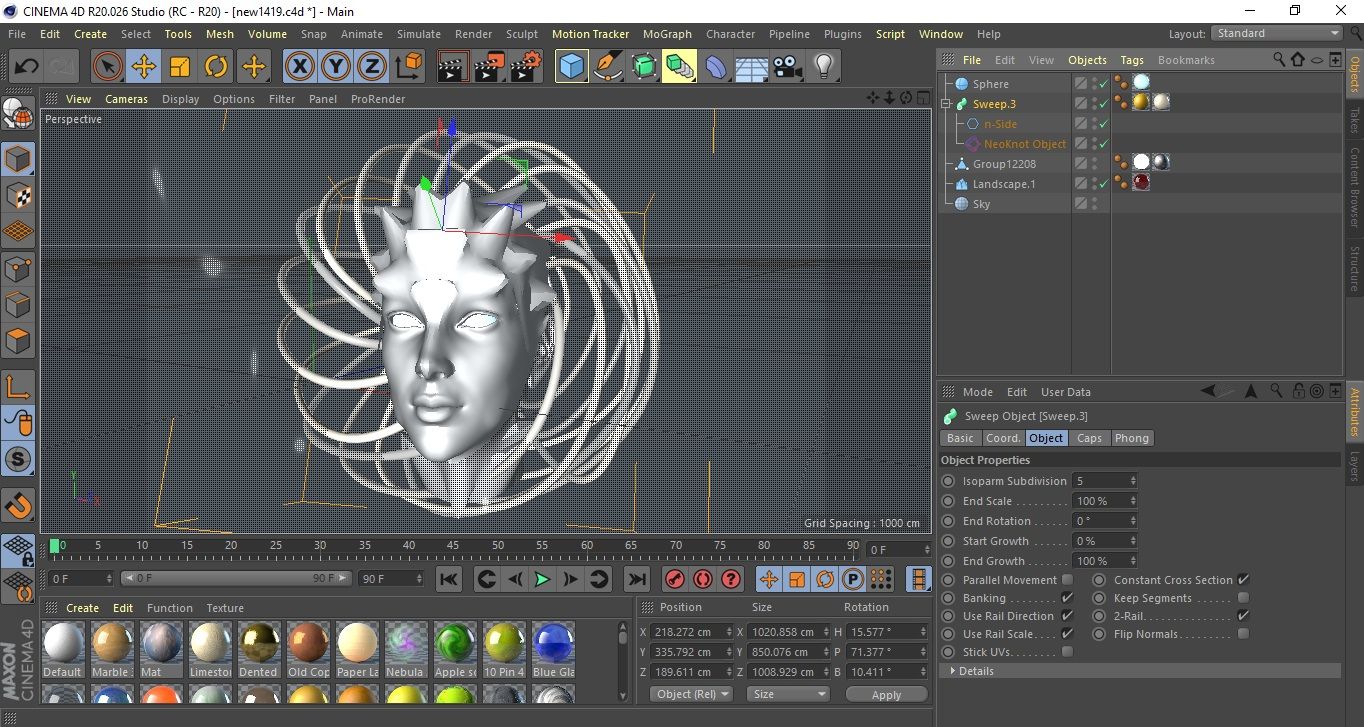This screenshot has width=1364, height=727.
Task: Add a Cube primitive object
Action: tap(571, 67)
